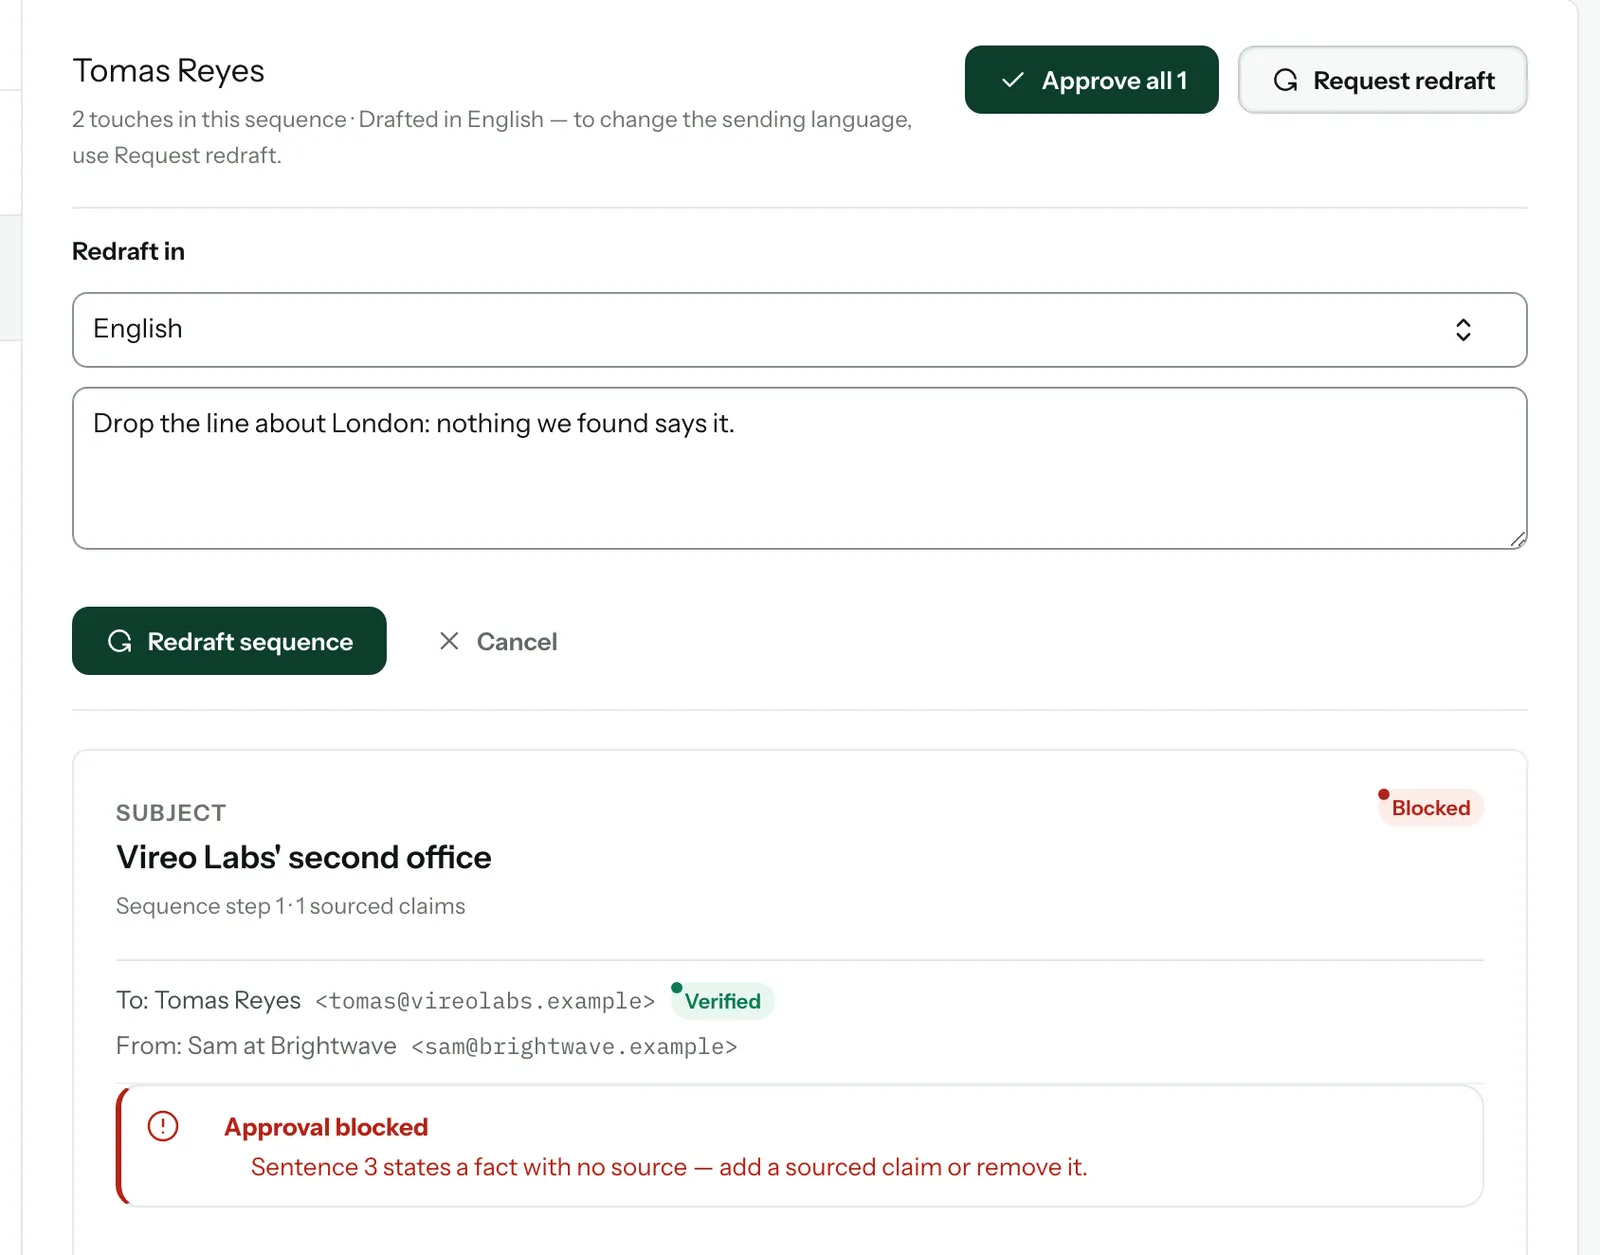Screen dimensions: 1600x1255
Task: Click the Redraft in label
Action: [x=128, y=251]
